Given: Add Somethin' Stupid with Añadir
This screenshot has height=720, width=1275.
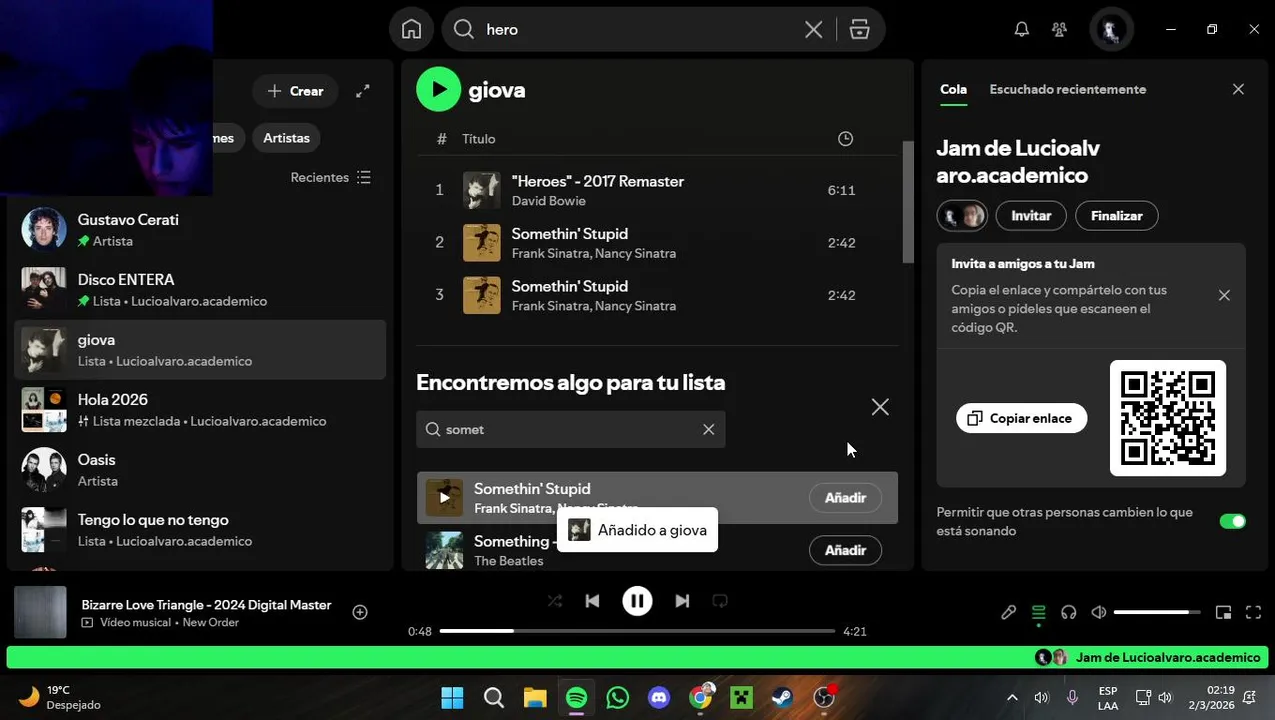Looking at the screenshot, I should tap(845, 498).
